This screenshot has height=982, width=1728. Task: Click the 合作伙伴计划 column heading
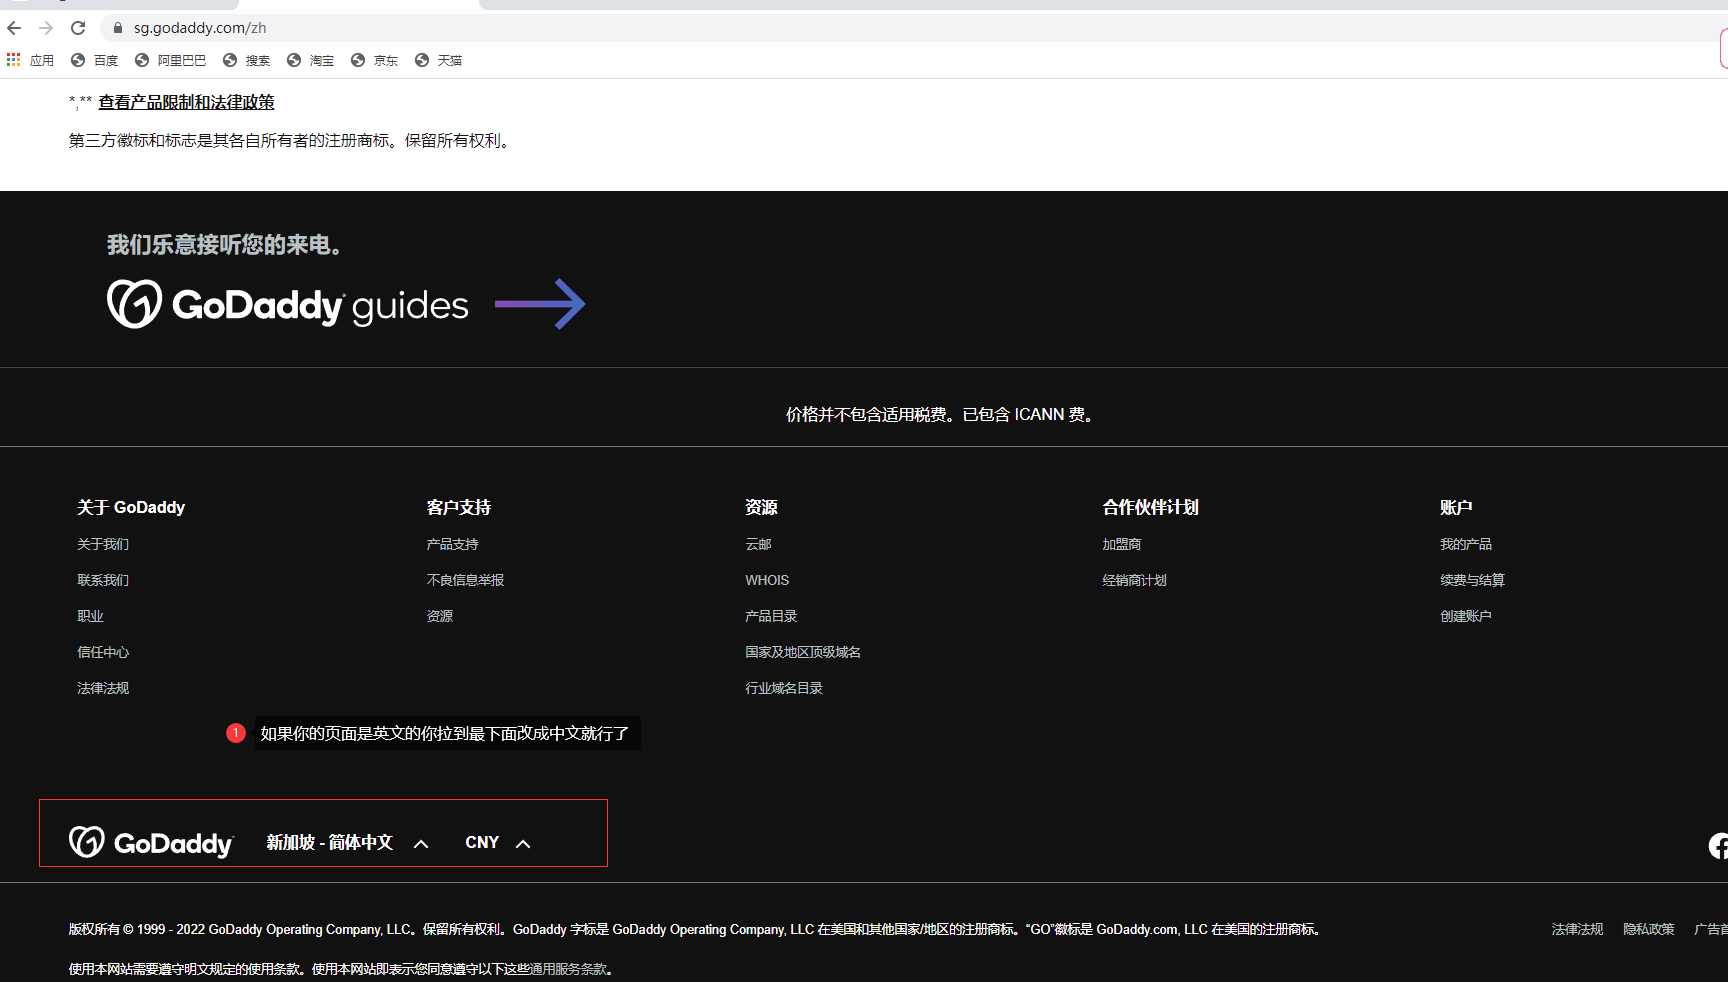point(1151,507)
